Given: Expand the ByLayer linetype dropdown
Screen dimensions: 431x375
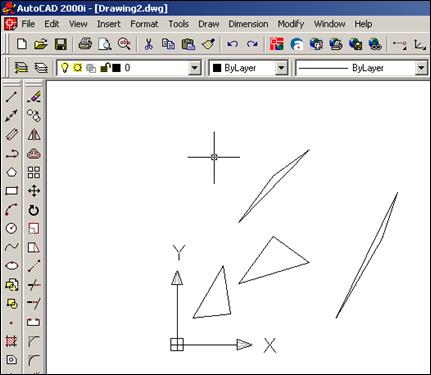Looking at the screenshot, I should 421,68.
